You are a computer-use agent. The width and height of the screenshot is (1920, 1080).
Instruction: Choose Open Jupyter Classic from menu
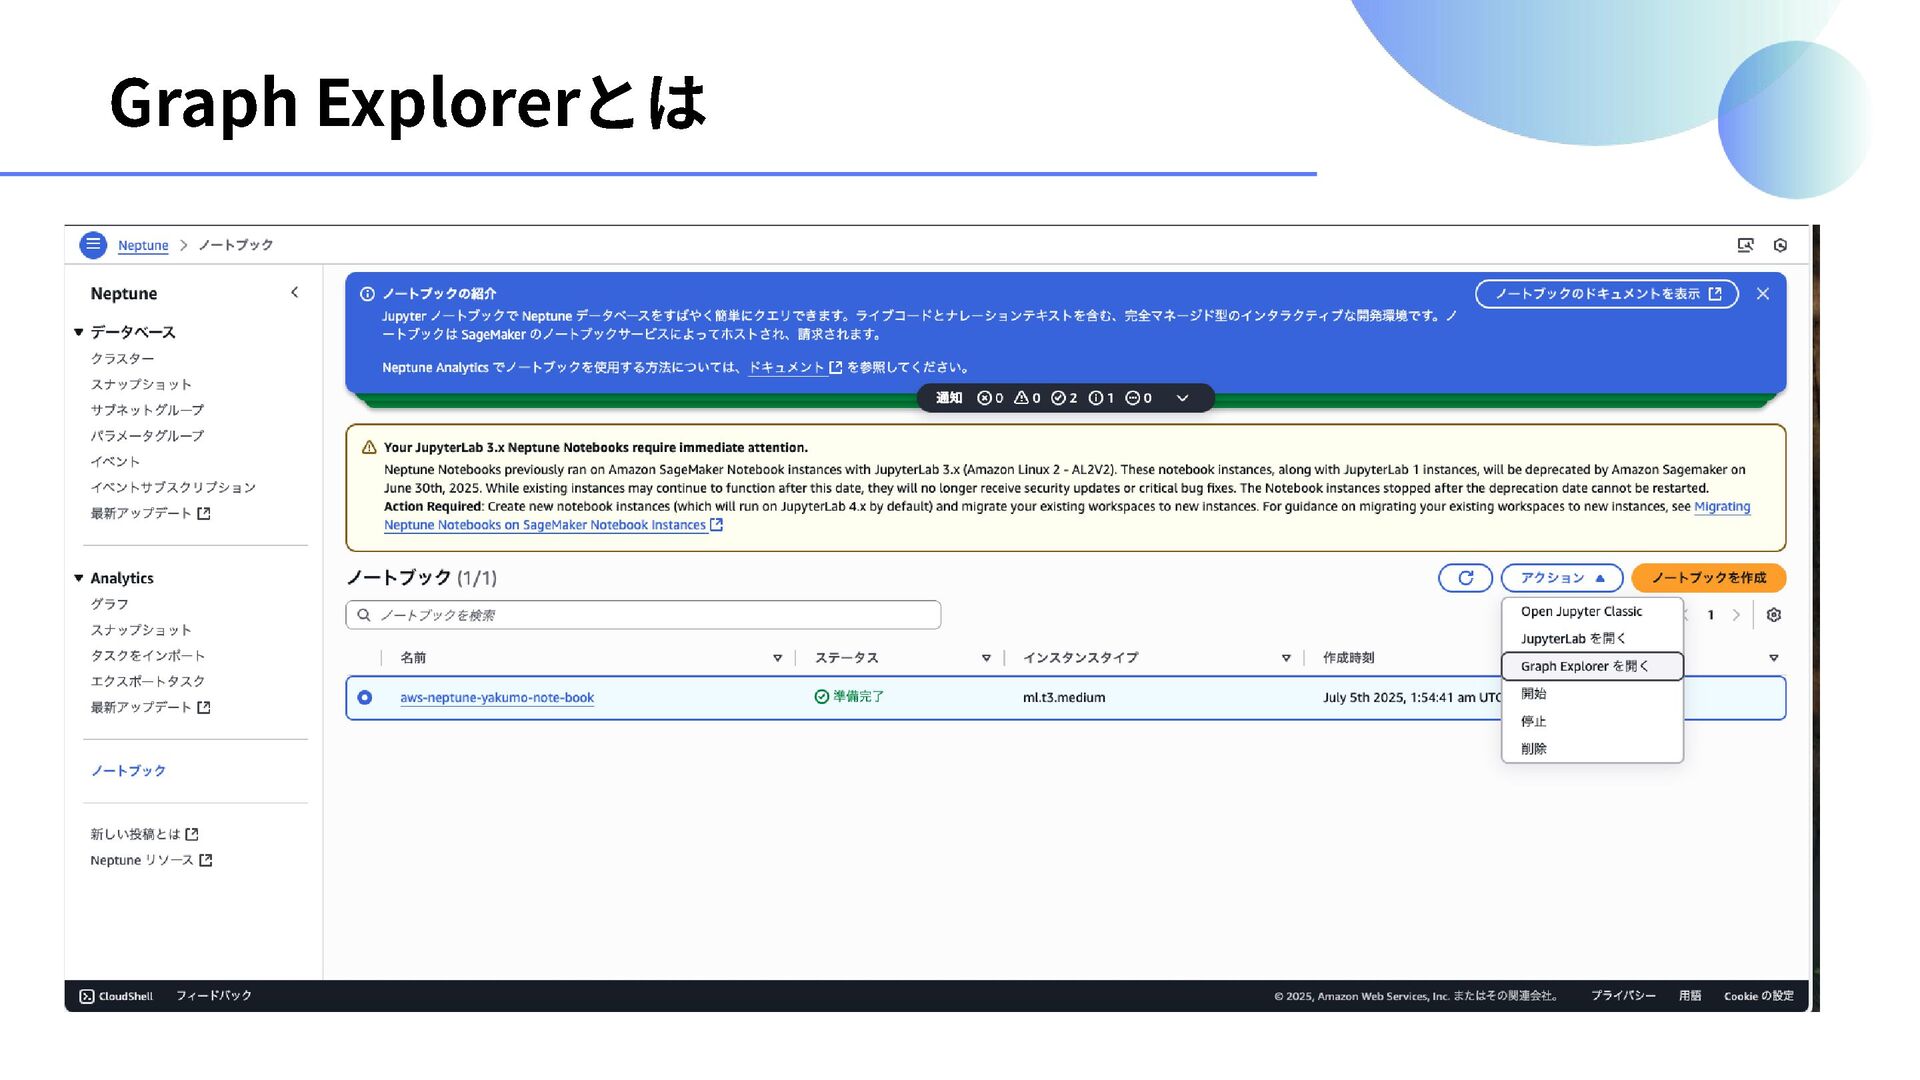tap(1592, 611)
